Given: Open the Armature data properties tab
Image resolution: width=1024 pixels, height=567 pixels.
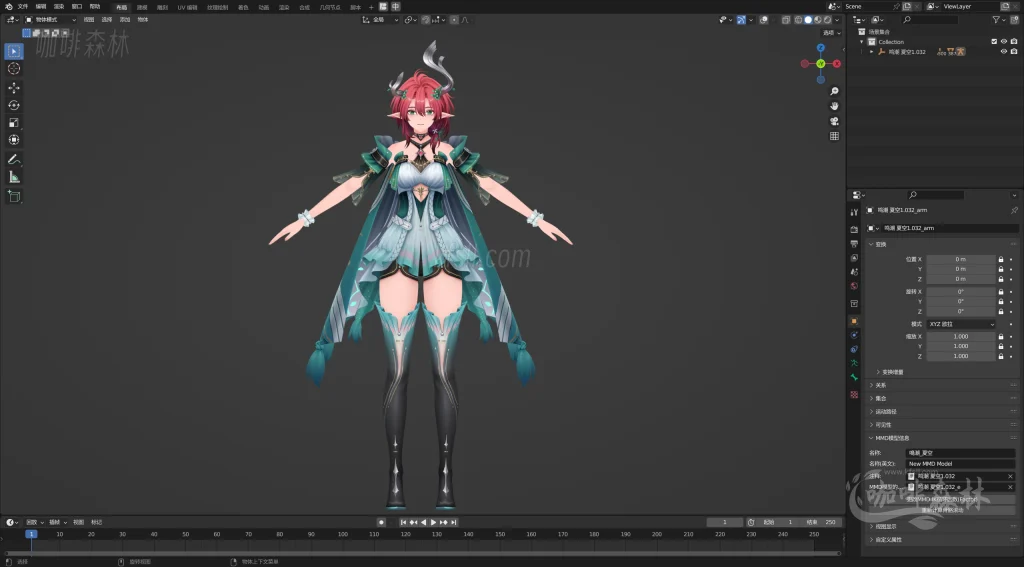Looking at the screenshot, I should click(x=854, y=363).
